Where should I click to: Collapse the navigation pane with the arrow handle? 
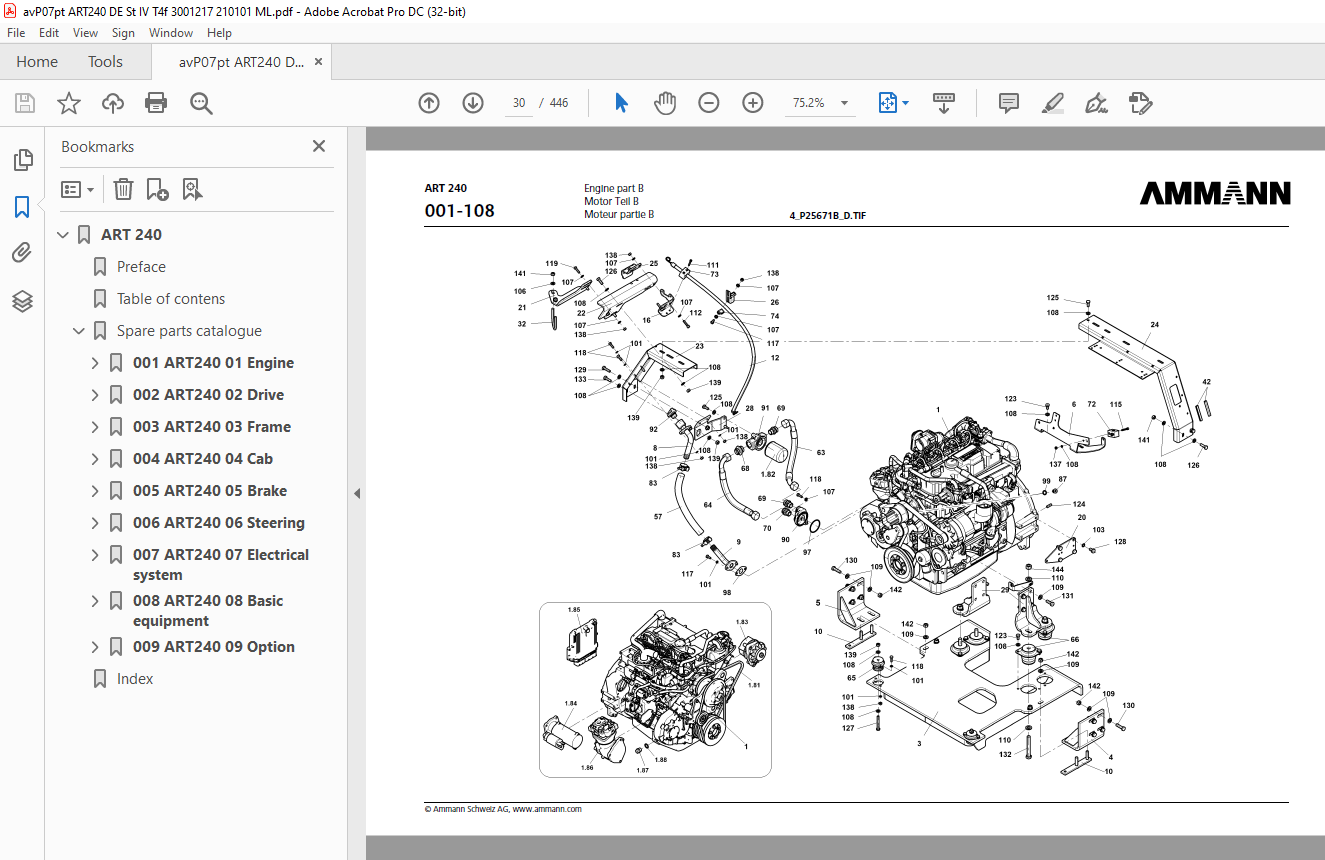(357, 494)
